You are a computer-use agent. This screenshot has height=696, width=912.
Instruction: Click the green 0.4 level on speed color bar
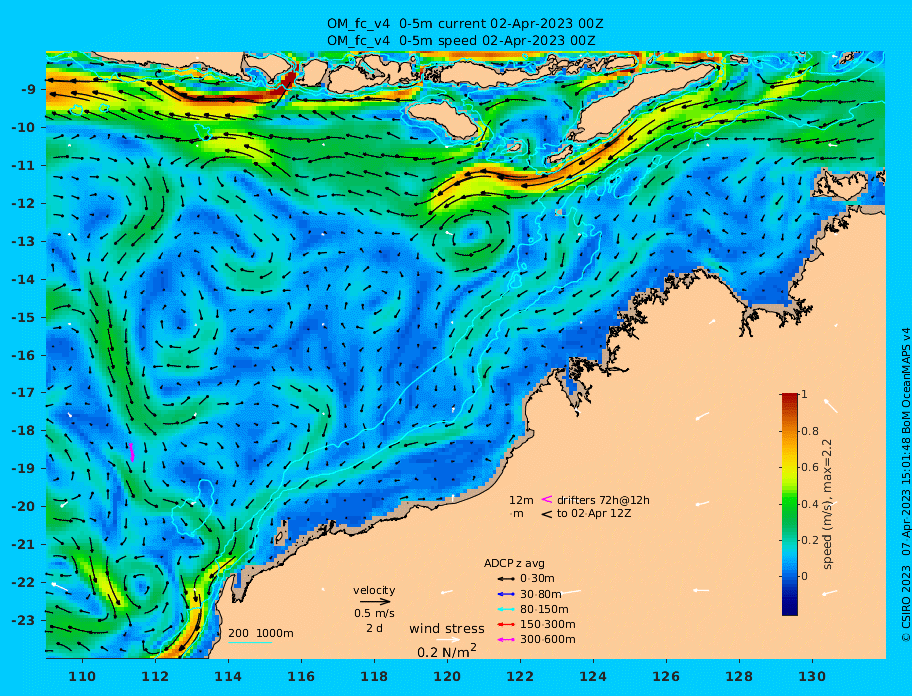click(x=790, y=504)
